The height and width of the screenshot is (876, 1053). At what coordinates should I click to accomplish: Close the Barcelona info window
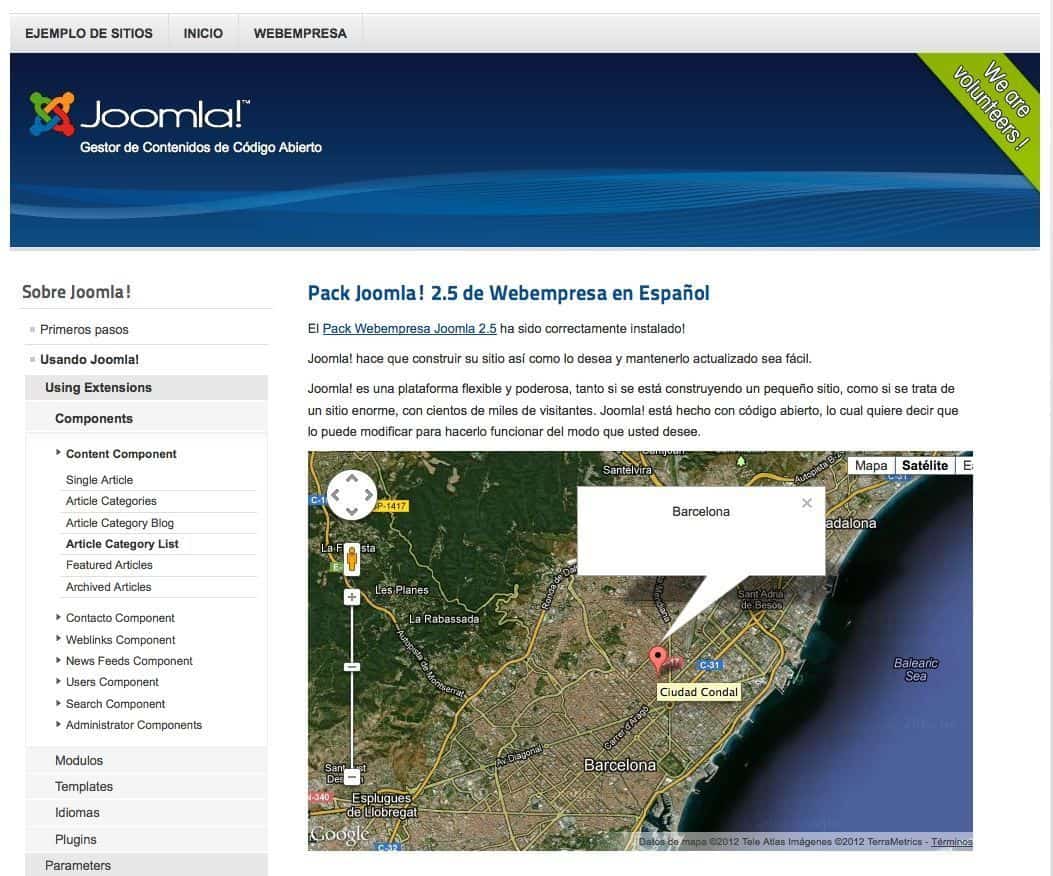807,503
